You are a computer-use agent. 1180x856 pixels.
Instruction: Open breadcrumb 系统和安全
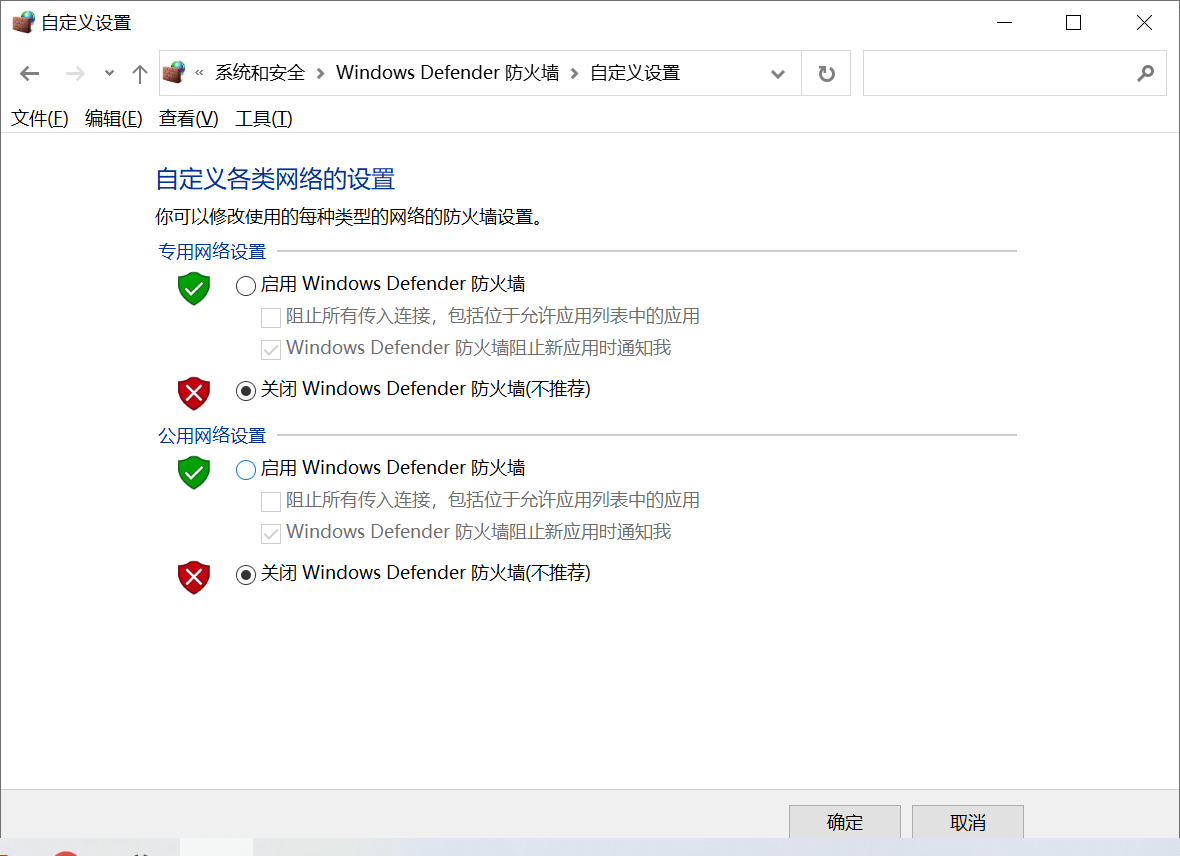(x=260, y=73)
